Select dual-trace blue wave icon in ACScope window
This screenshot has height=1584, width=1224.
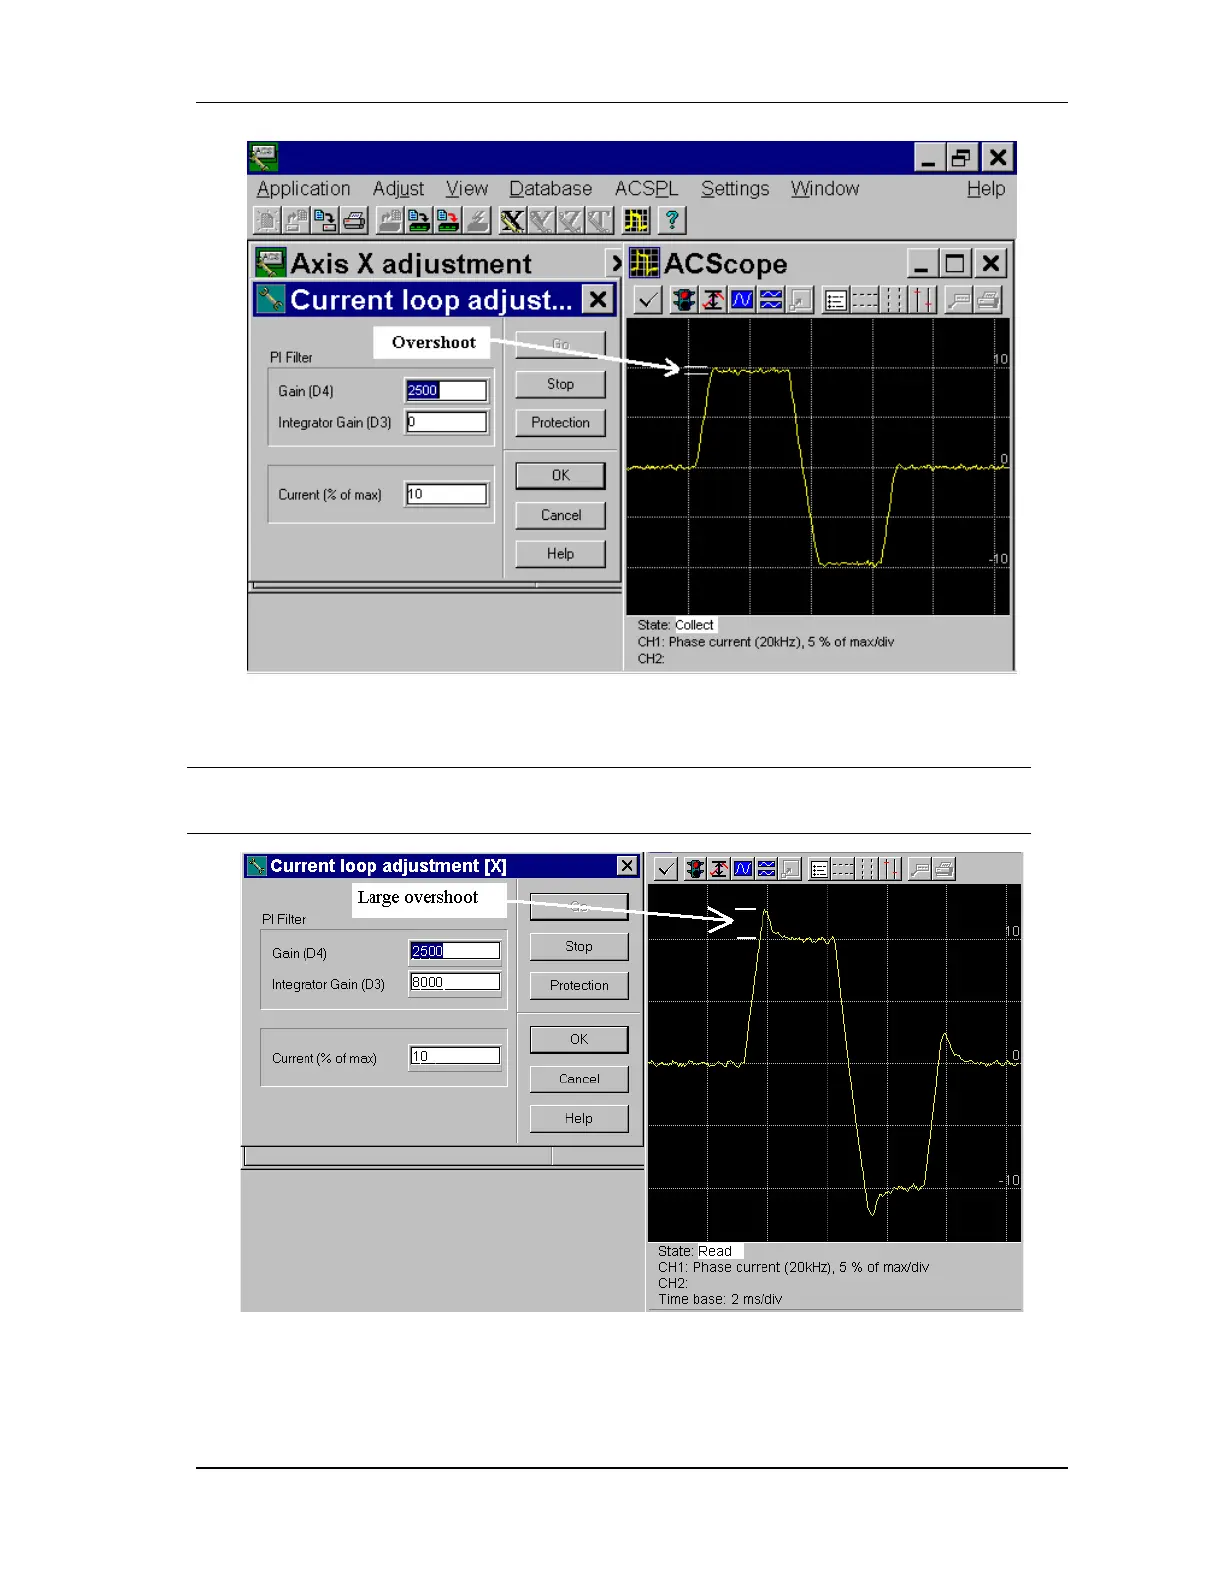point(771,299)
